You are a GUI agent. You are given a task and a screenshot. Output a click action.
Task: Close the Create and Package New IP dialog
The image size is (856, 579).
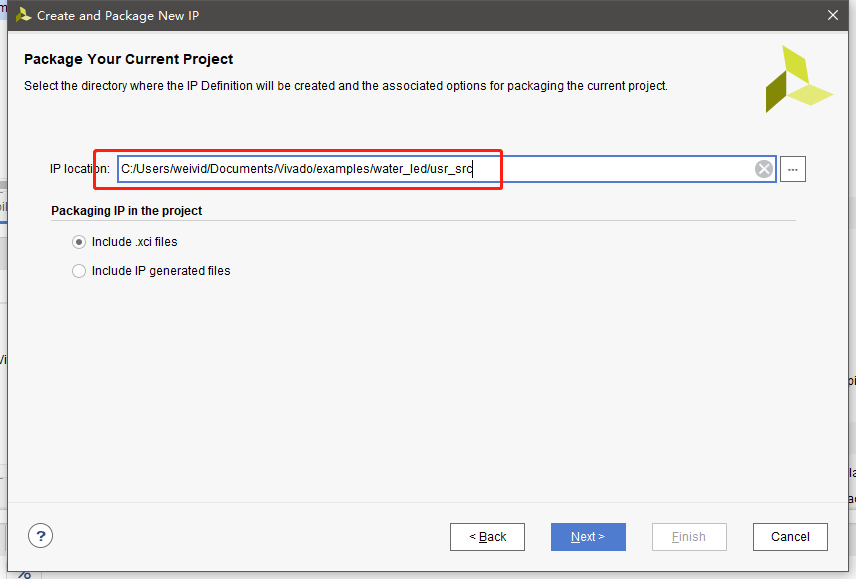[833, 15]
